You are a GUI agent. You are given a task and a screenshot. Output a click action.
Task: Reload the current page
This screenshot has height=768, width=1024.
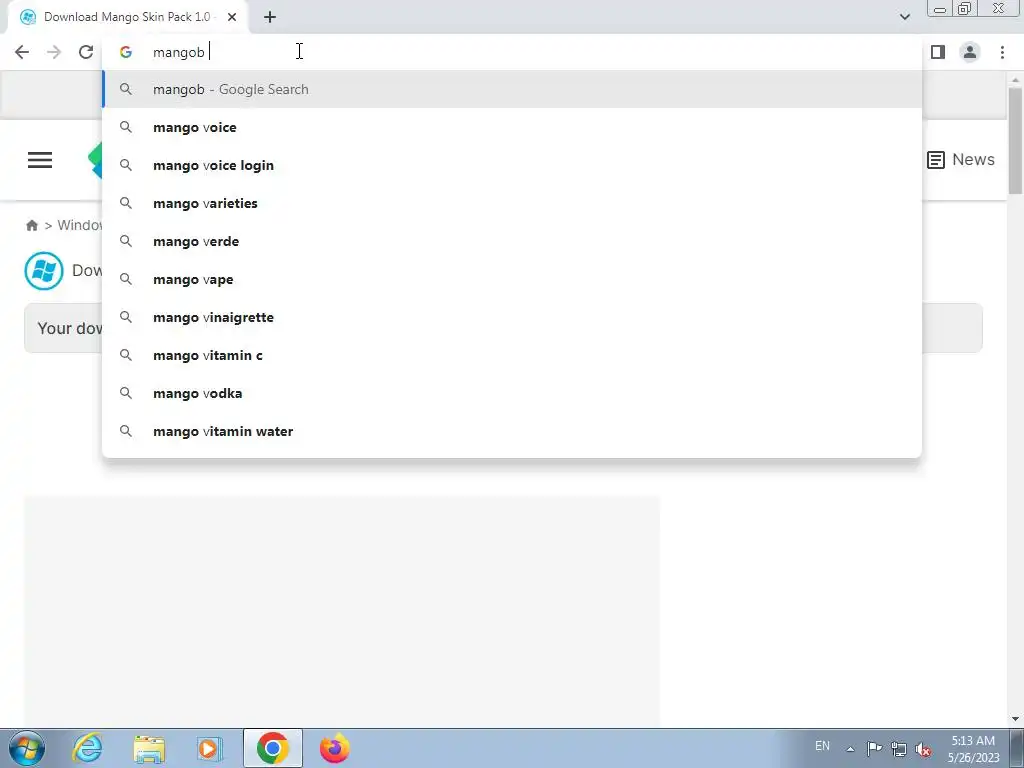86,52
